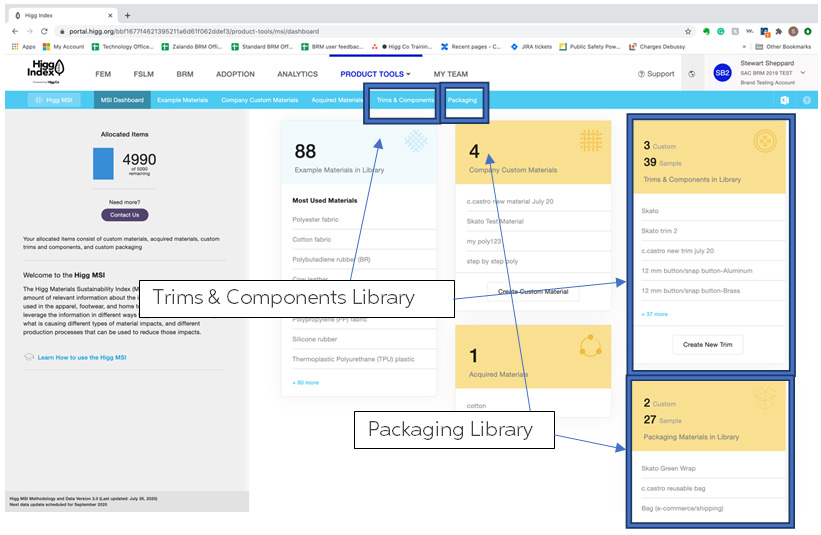Click the Contact Us button

click(x=125, y=215)
